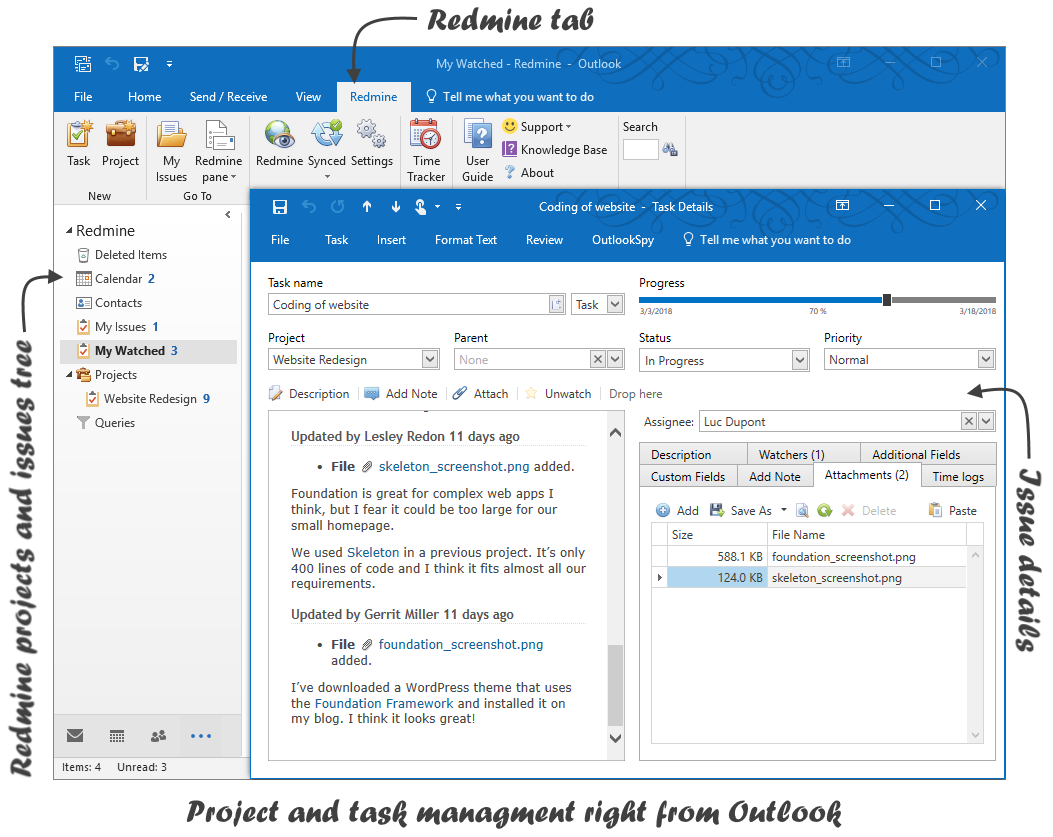The image size is (1053, 837).
Task: Click the Description toolbar button
Action: tap(310, 394)
